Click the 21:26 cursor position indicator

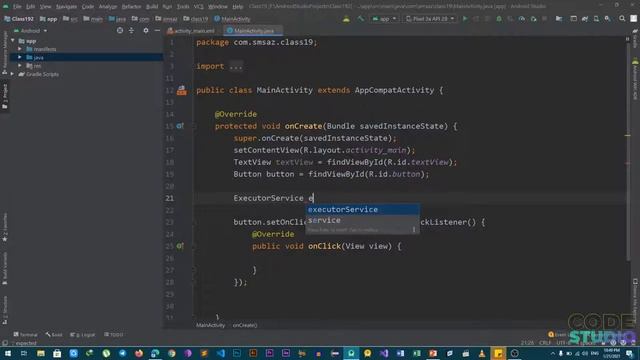pyautogui.click(x=527, y=343)
